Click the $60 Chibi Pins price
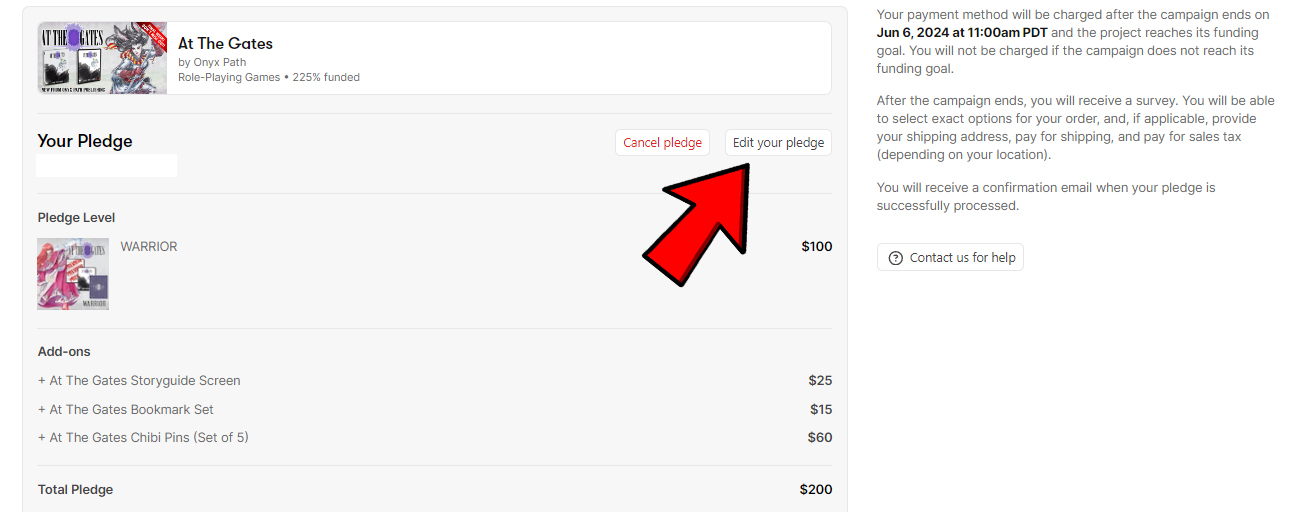The height and width of the screenshot is (512, 1296). pos(819,438)
